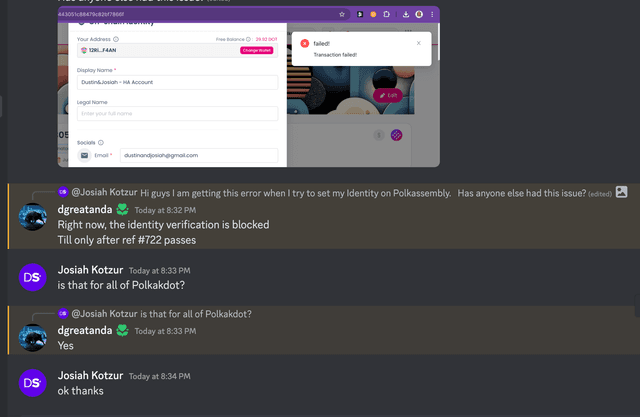Click the Legal Name input field
Viewport: 640px width, 417px height.
click(177, 113)
